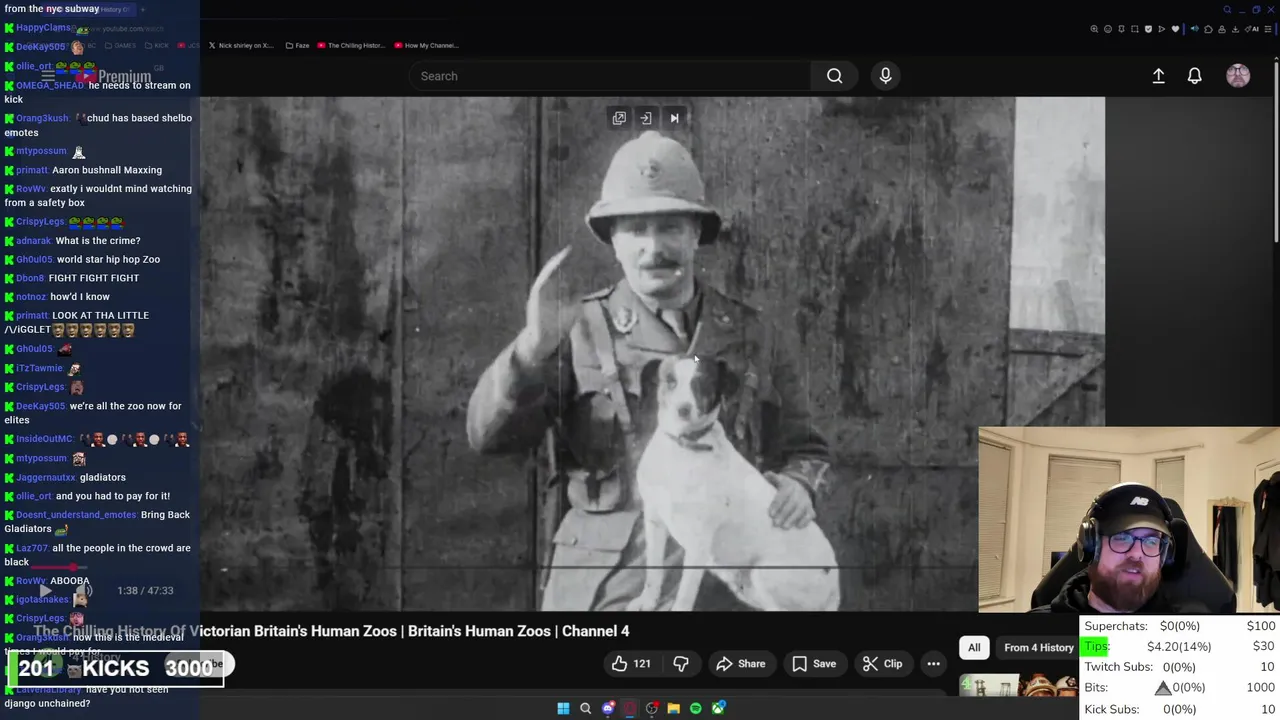
Task: Open Windows taskbar search
Action: tap(585, 709)
